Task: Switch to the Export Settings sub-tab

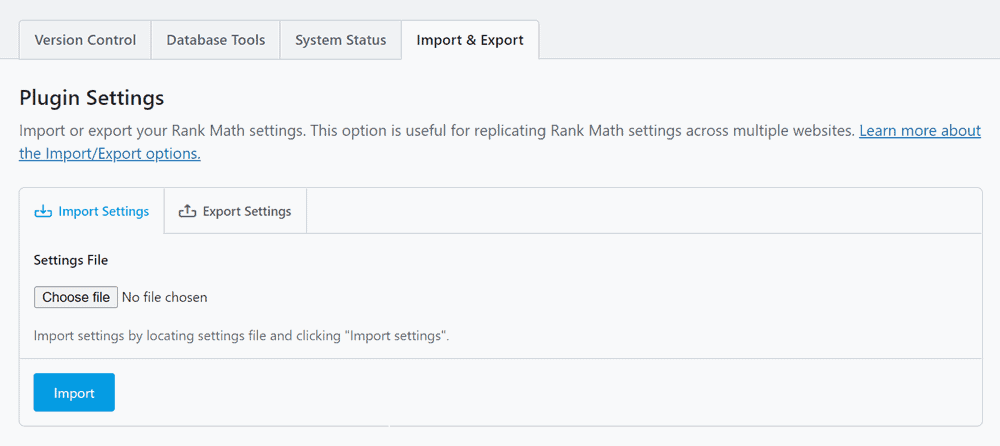Action: click(247, 211)
